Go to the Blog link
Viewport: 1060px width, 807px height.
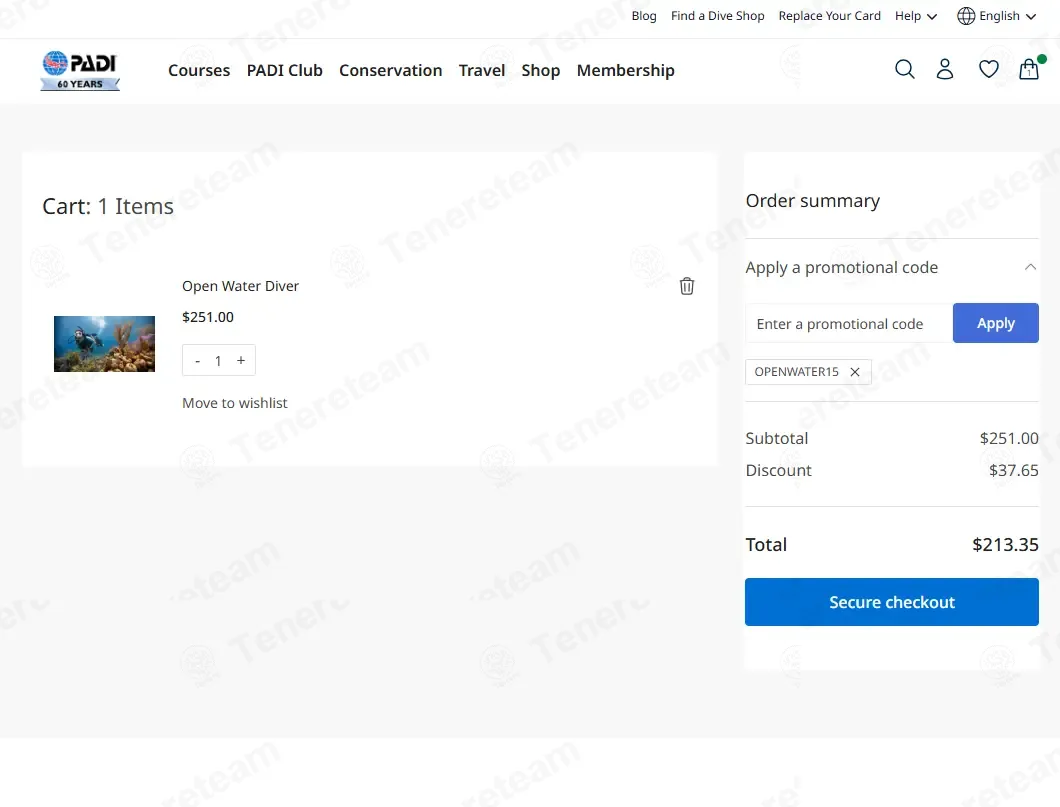tap(644, 16)
